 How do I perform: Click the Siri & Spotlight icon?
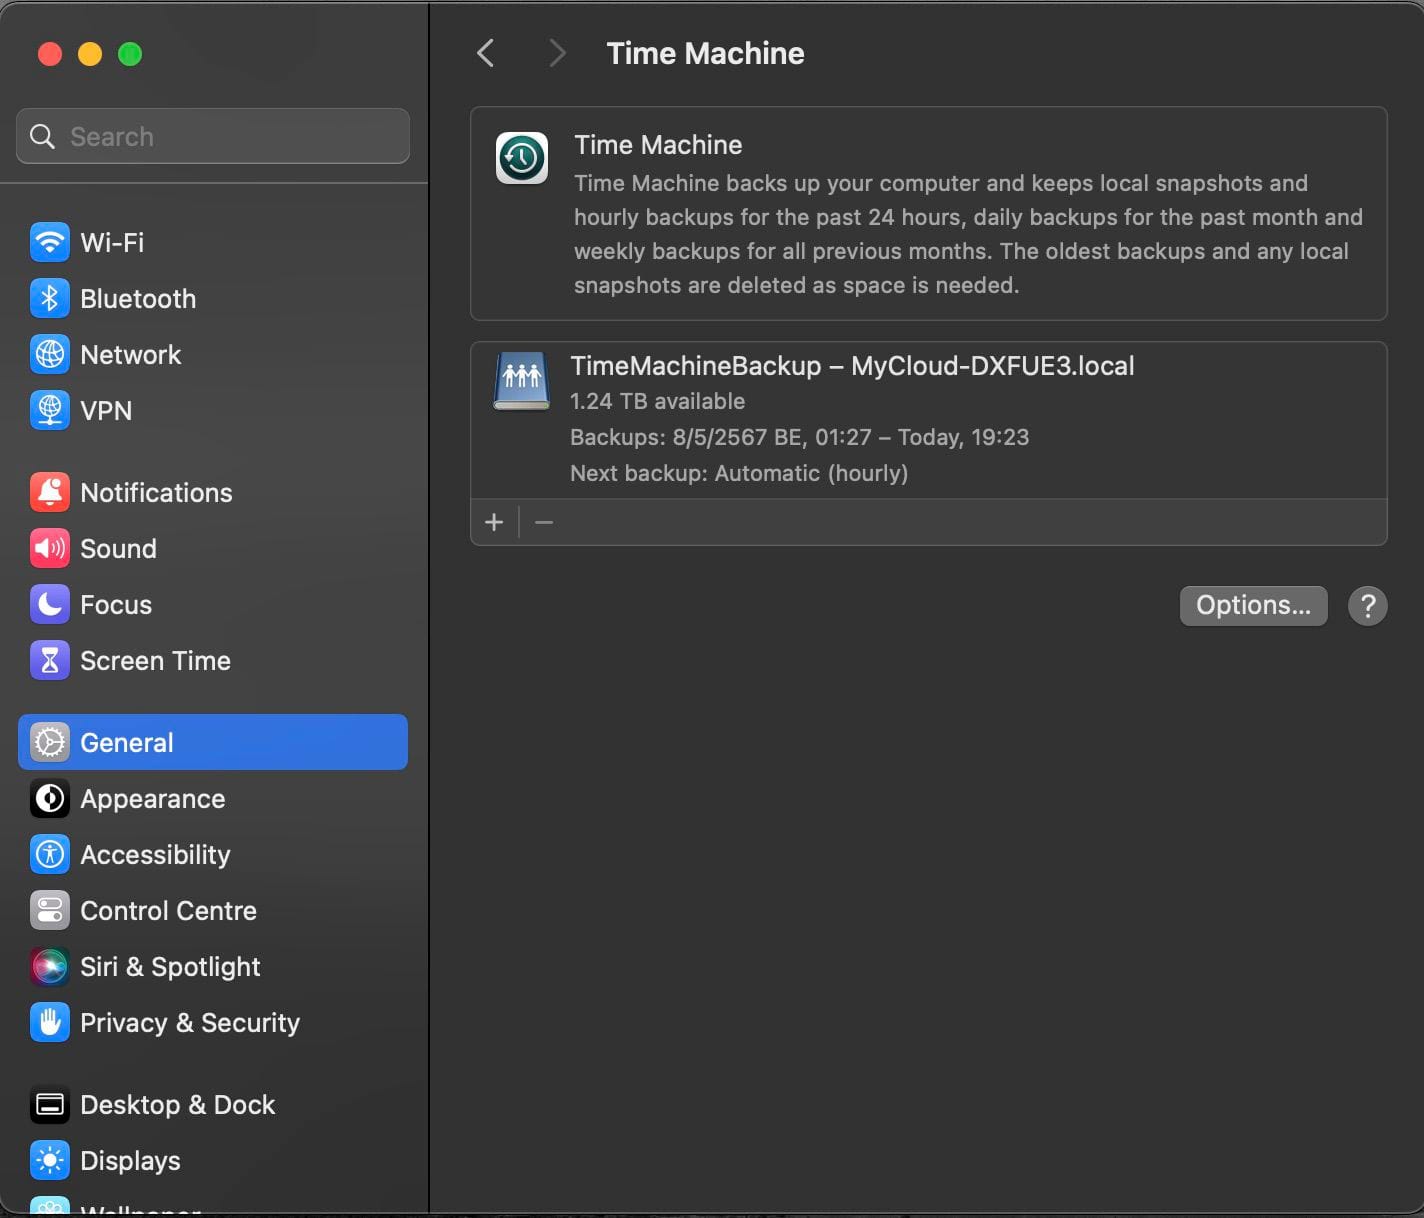pos(50,966)
